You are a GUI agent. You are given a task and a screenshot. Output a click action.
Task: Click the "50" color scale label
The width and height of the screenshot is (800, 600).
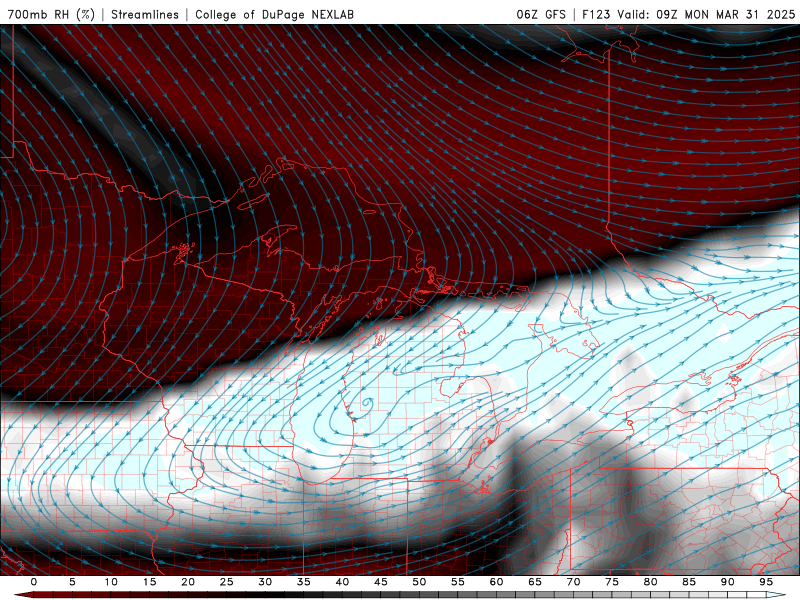419,582
